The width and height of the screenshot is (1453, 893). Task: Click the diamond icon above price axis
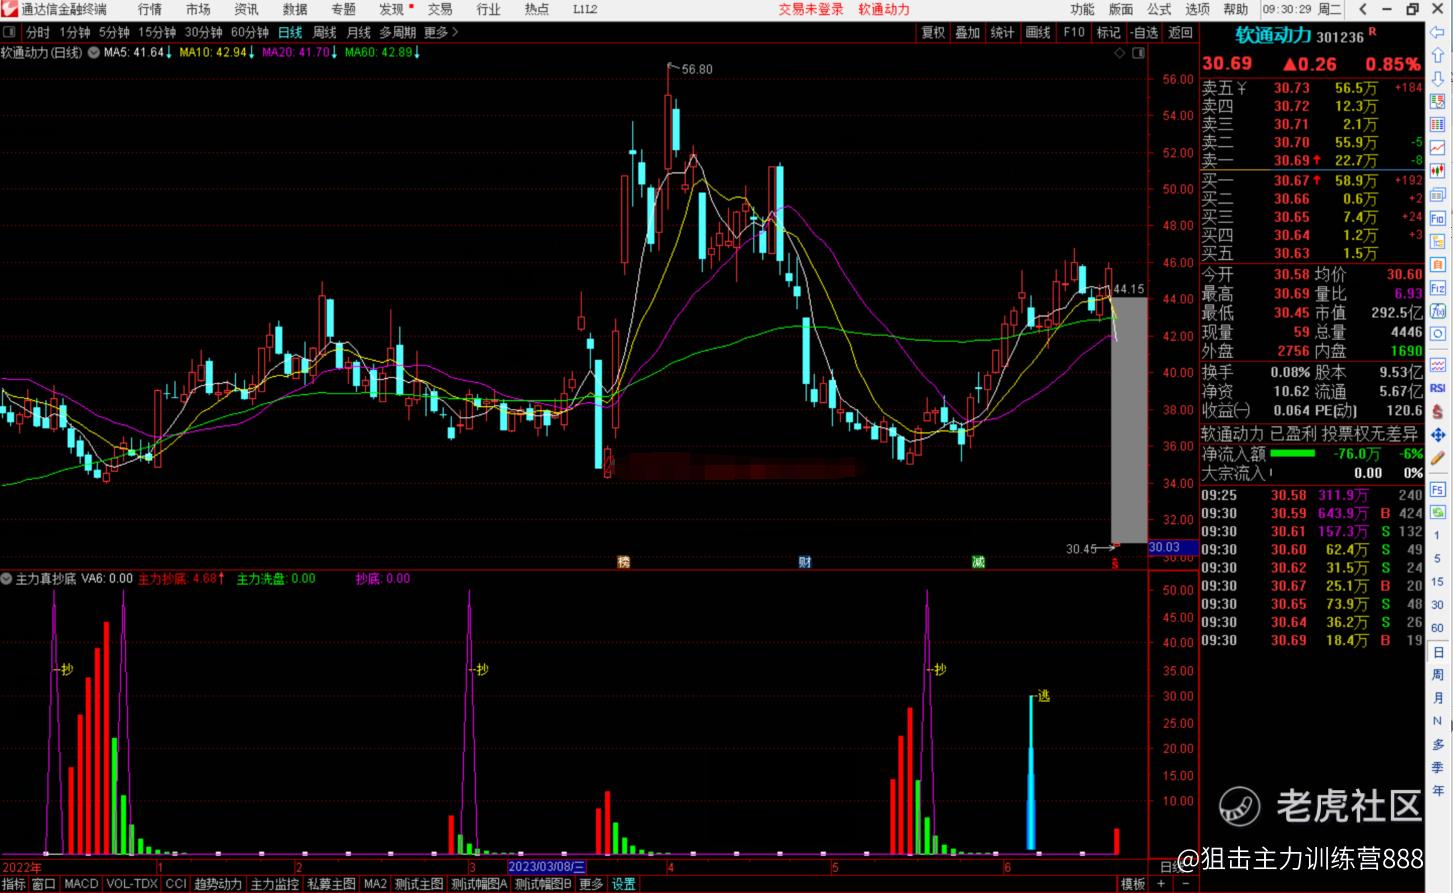pyautogui.click(x=1120, y=53)
